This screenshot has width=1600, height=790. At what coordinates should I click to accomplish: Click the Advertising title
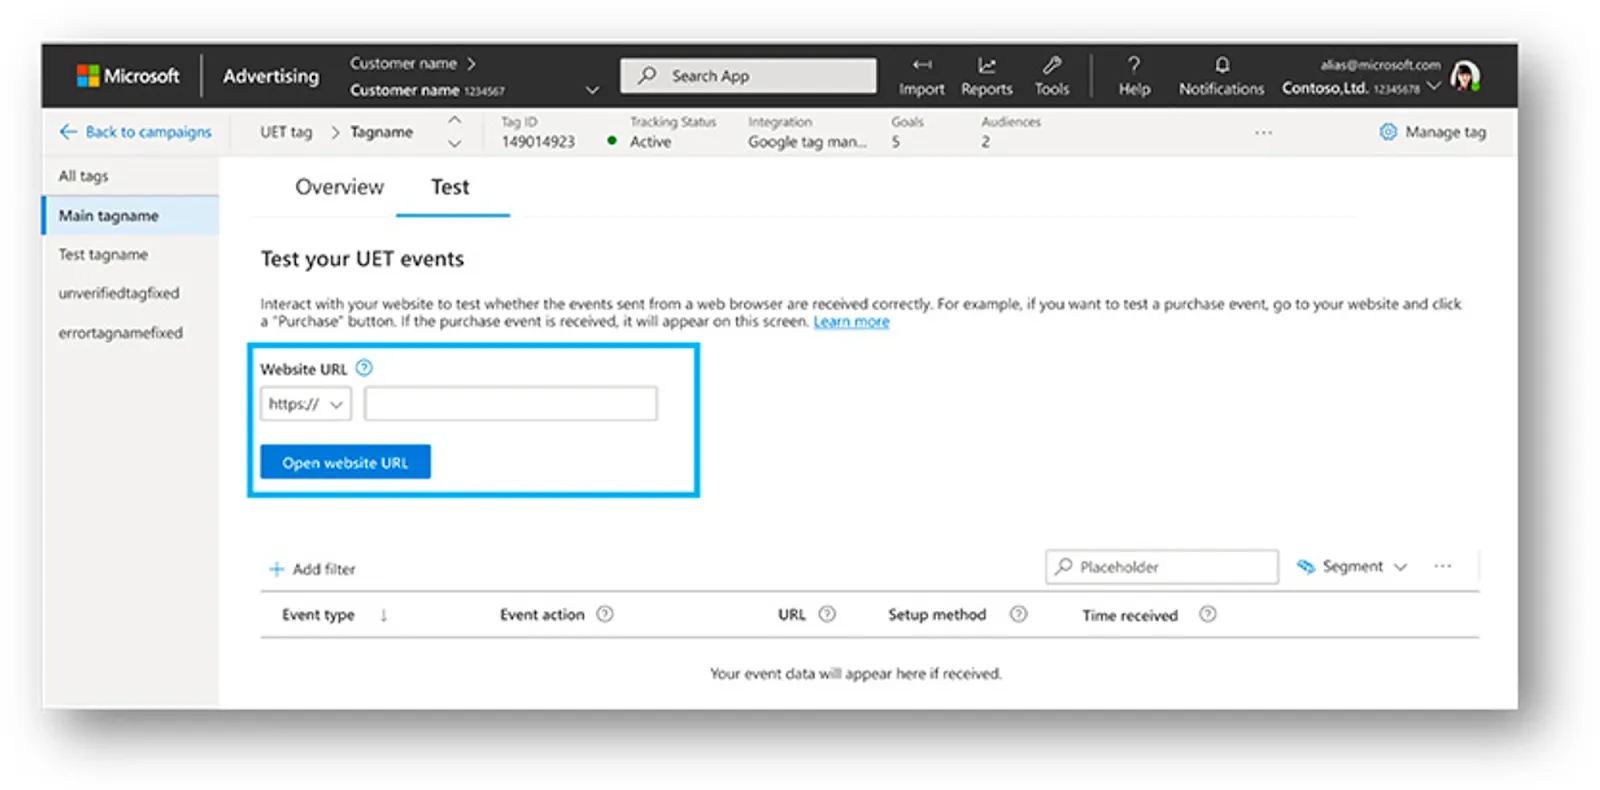tap(271, 76)
